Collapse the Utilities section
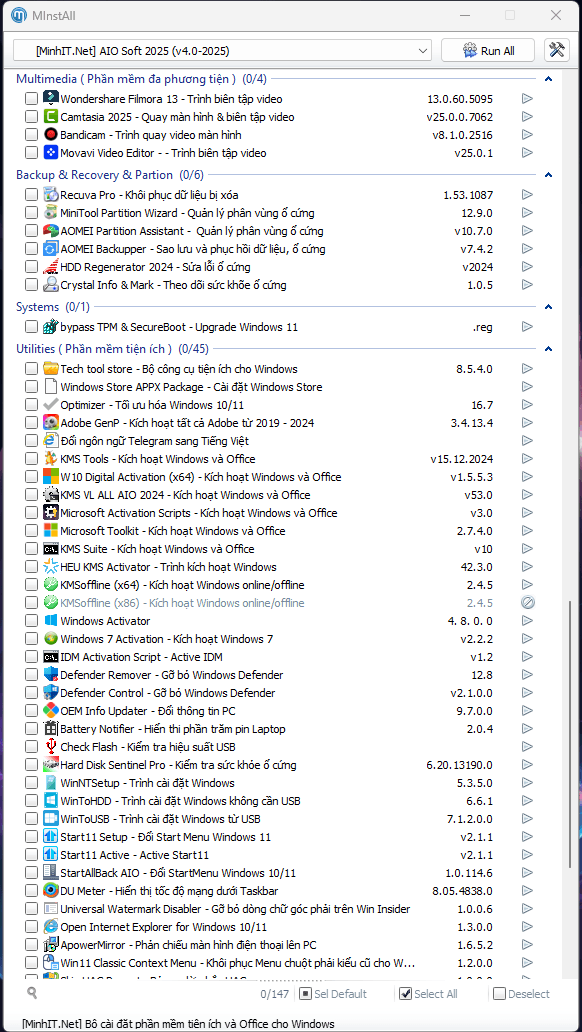This screenshot has height=1032, width=582. point(548,349)
